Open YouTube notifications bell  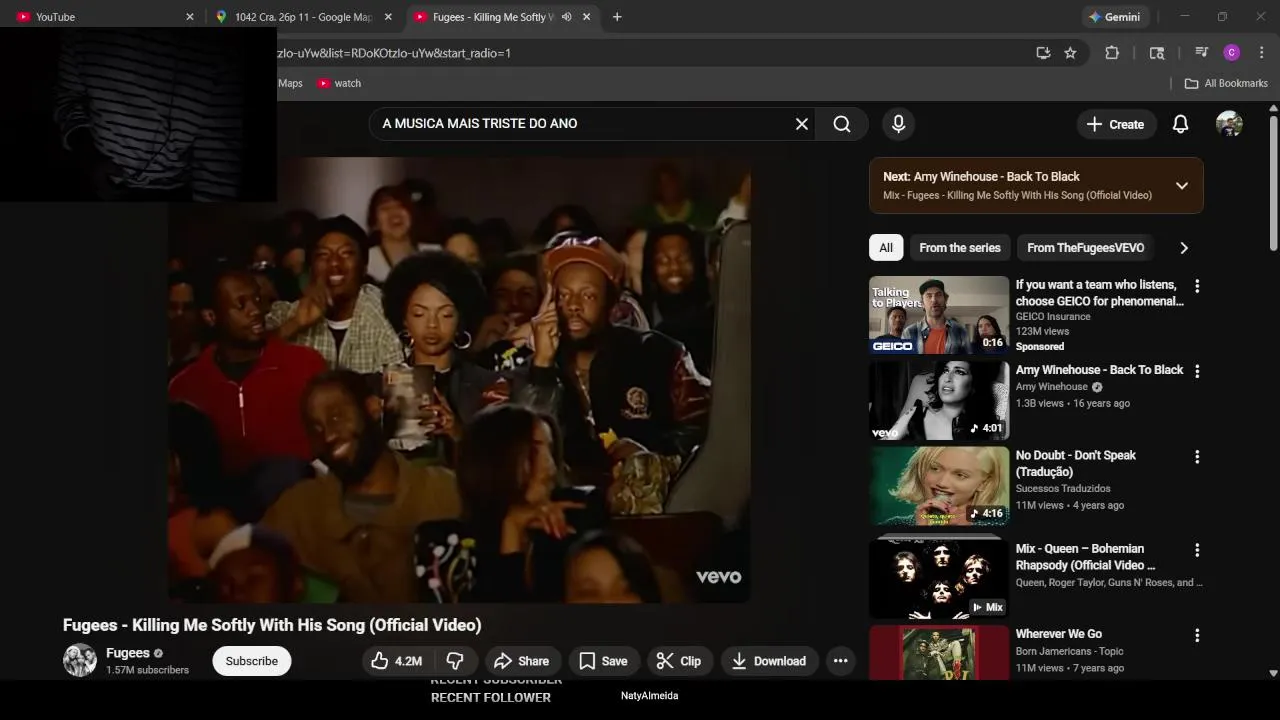1180,124
